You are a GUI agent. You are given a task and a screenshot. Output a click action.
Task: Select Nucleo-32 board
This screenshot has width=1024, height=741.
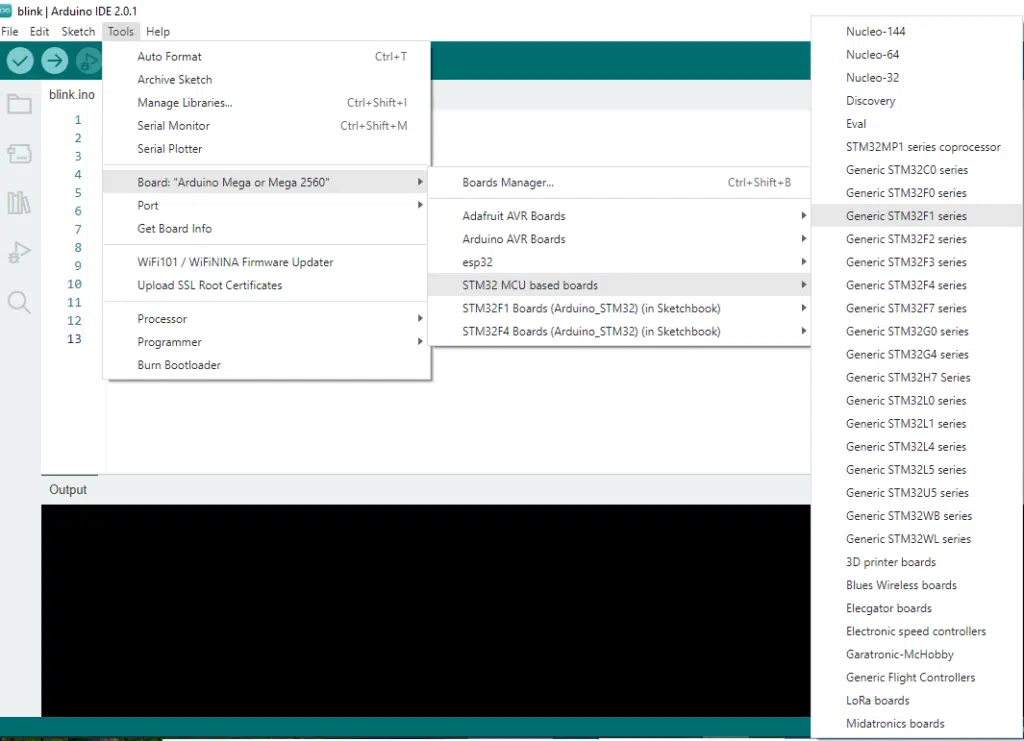917,78
